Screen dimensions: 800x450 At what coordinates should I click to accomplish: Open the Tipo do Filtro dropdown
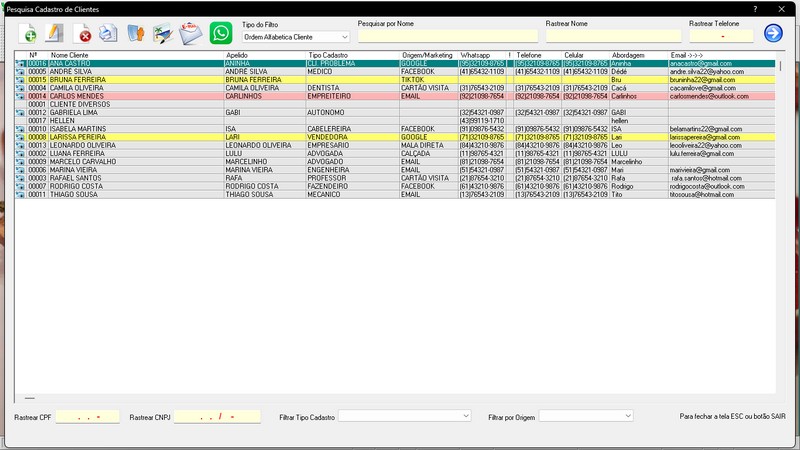(295, 37)
